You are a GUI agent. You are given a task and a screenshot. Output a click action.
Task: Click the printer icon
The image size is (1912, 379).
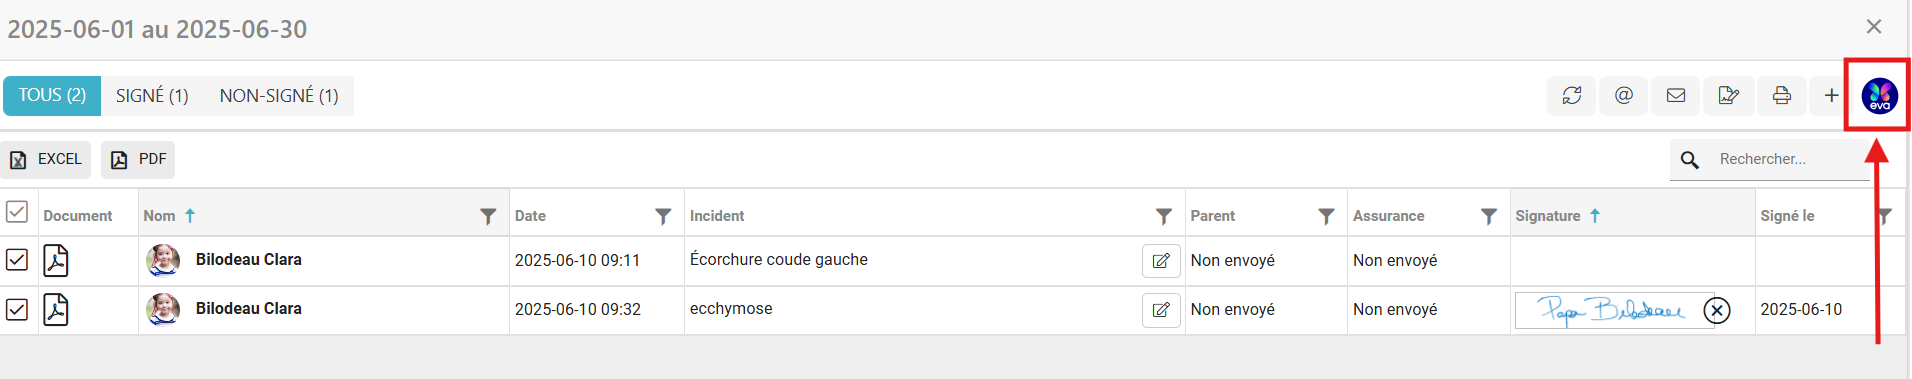(1781, 96)
